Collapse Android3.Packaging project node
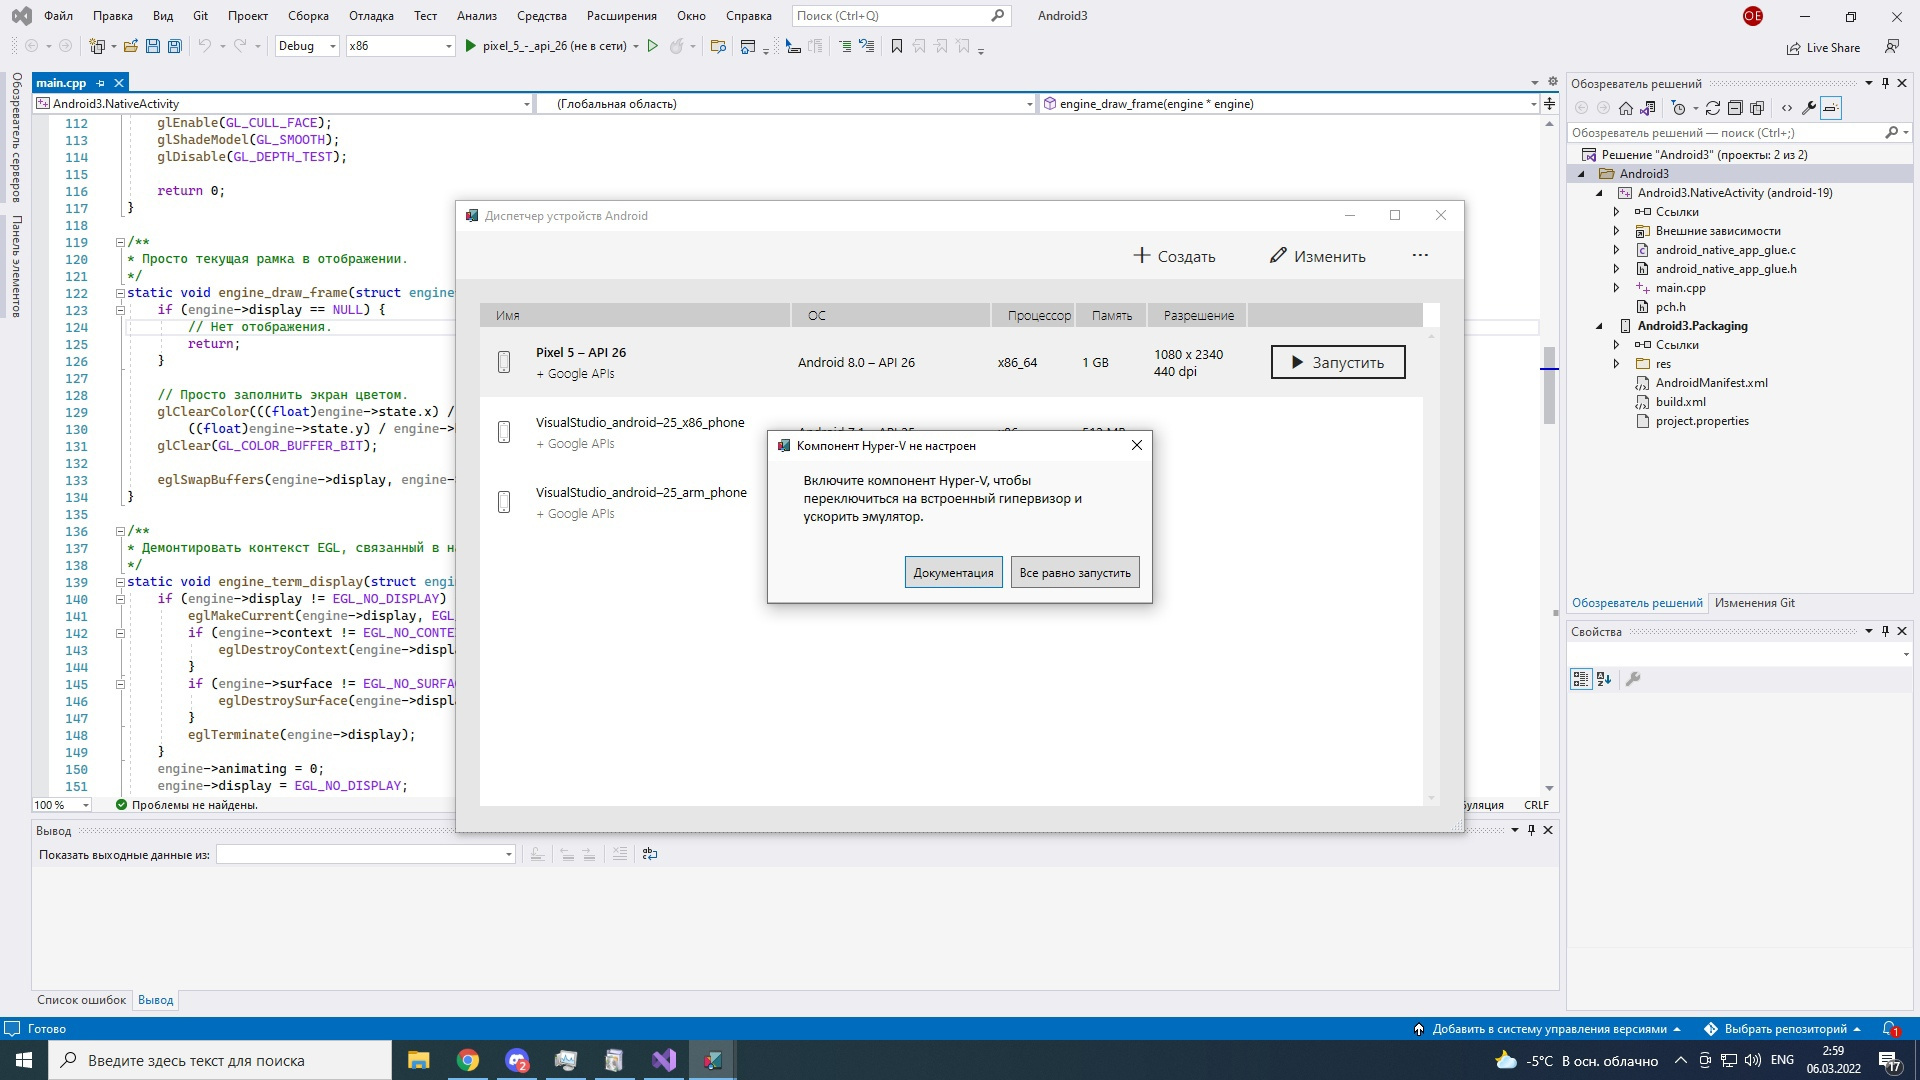The height and width of the screenshot is (1080, 1920). click(1598, 326)
